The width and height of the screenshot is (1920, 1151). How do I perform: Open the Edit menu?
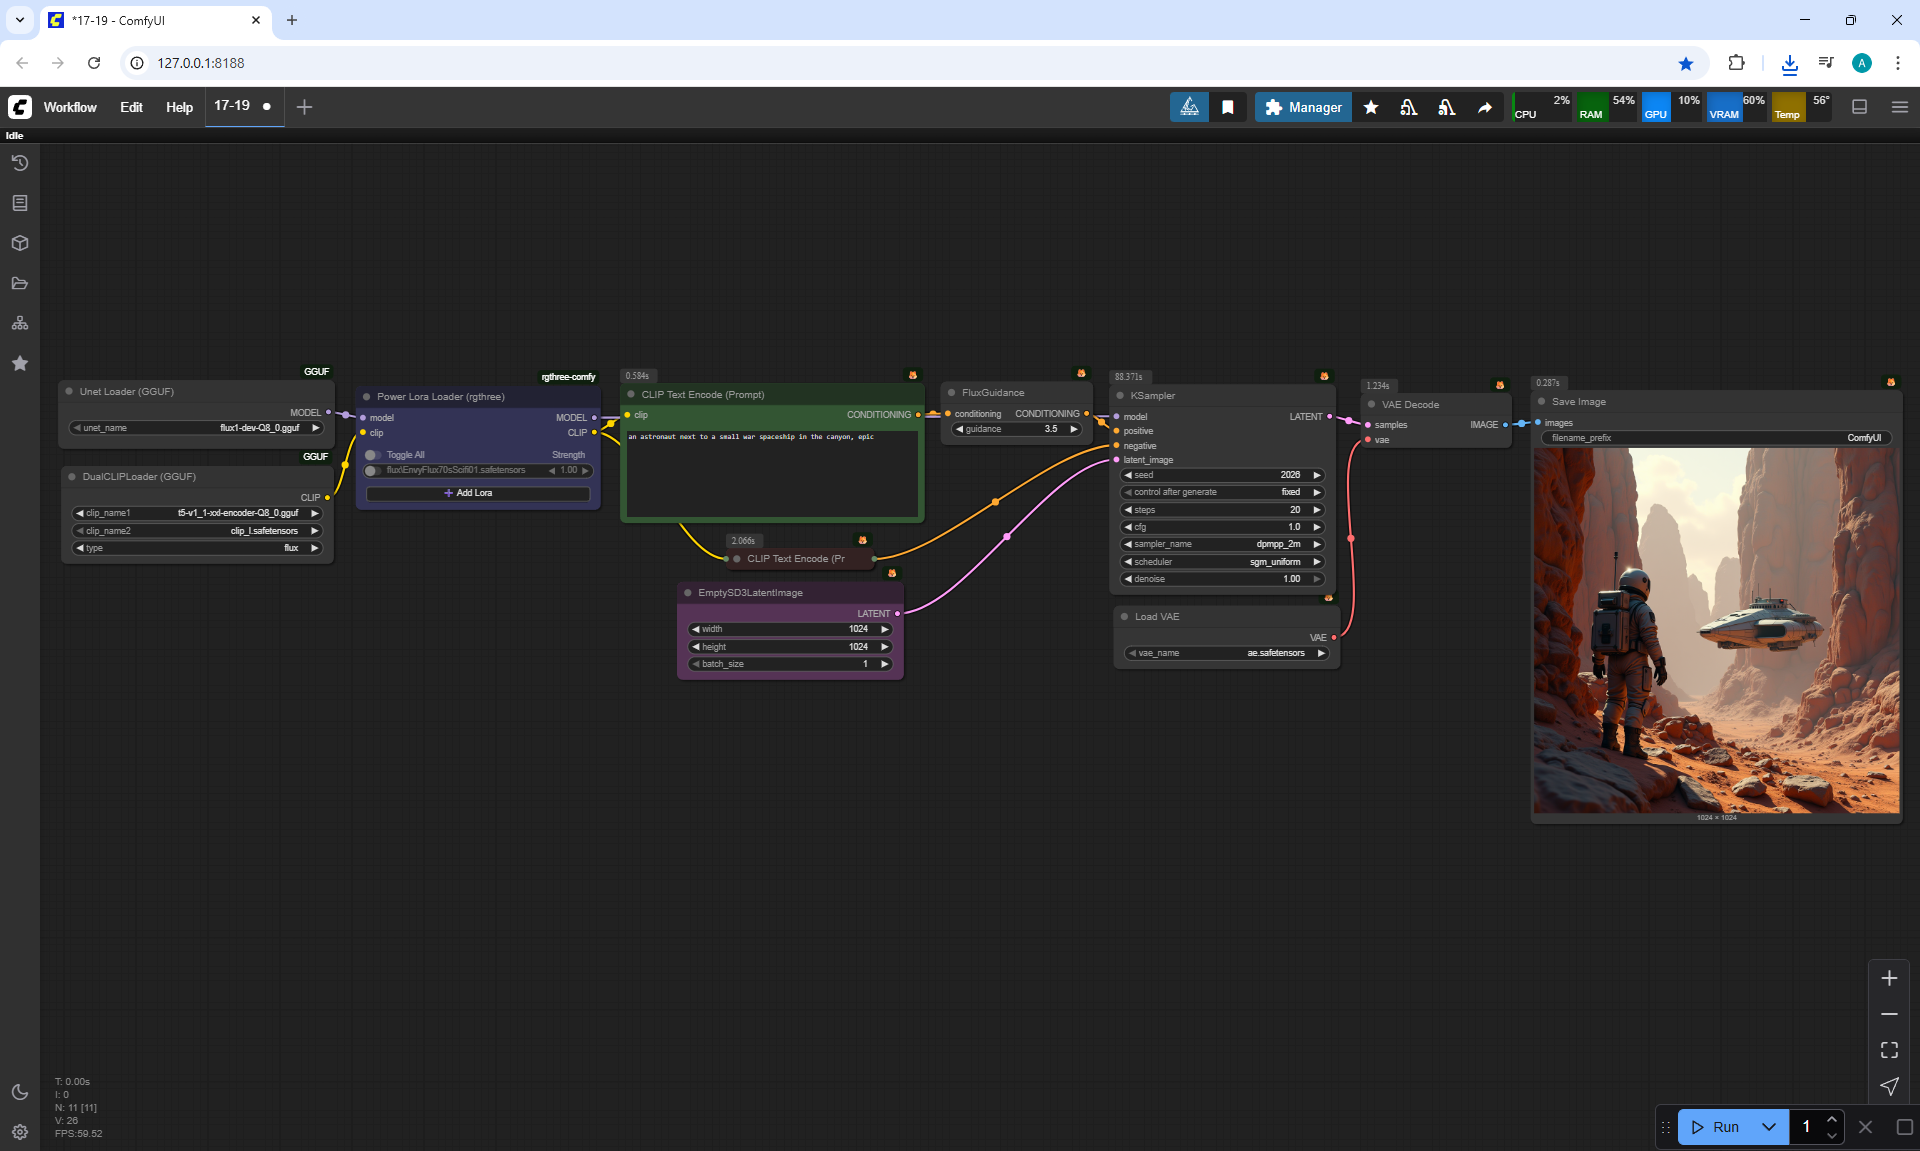(131, 107)
